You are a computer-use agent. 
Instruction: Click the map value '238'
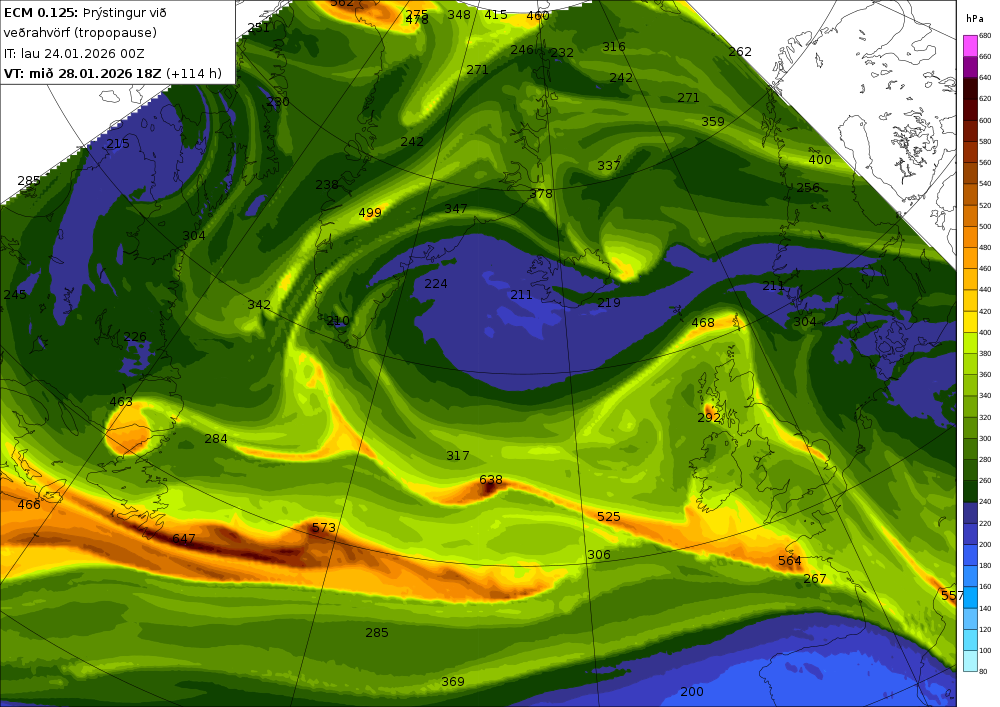click(x=327, y=184)
